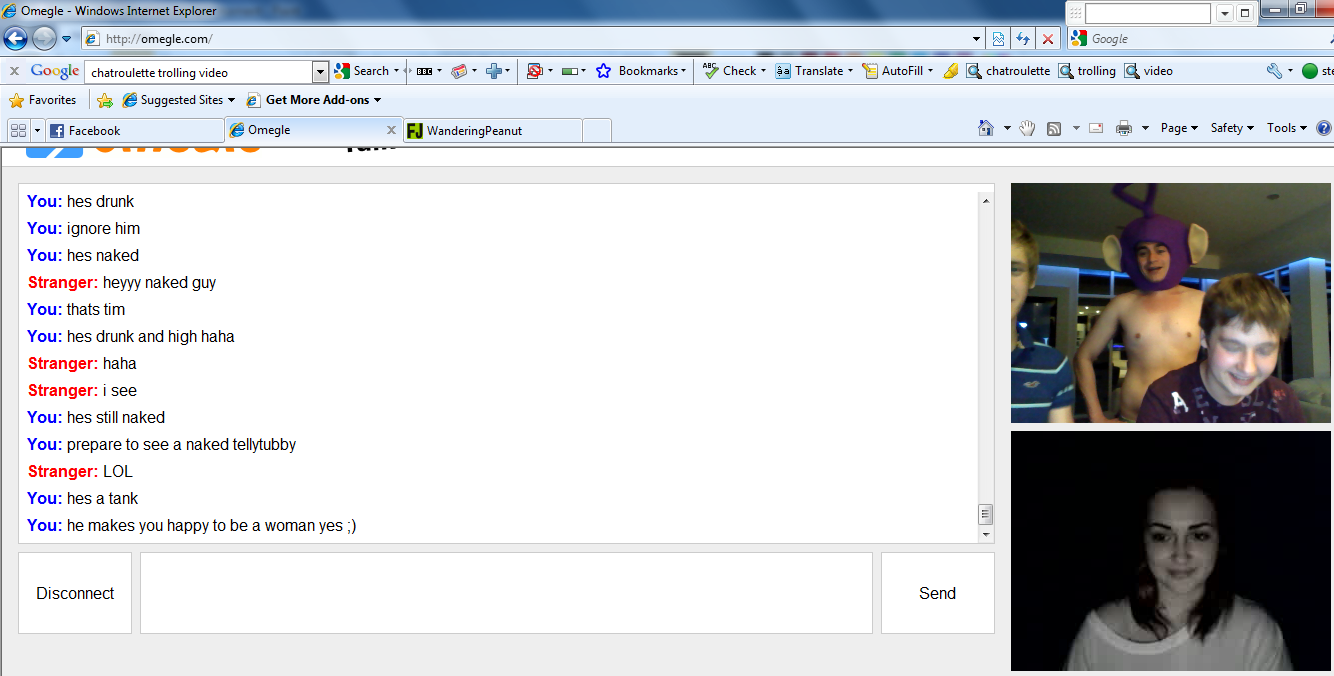Toggle the yellow Highlight marker icon
The image size is (1334, 676).
(x=950, y=71)
